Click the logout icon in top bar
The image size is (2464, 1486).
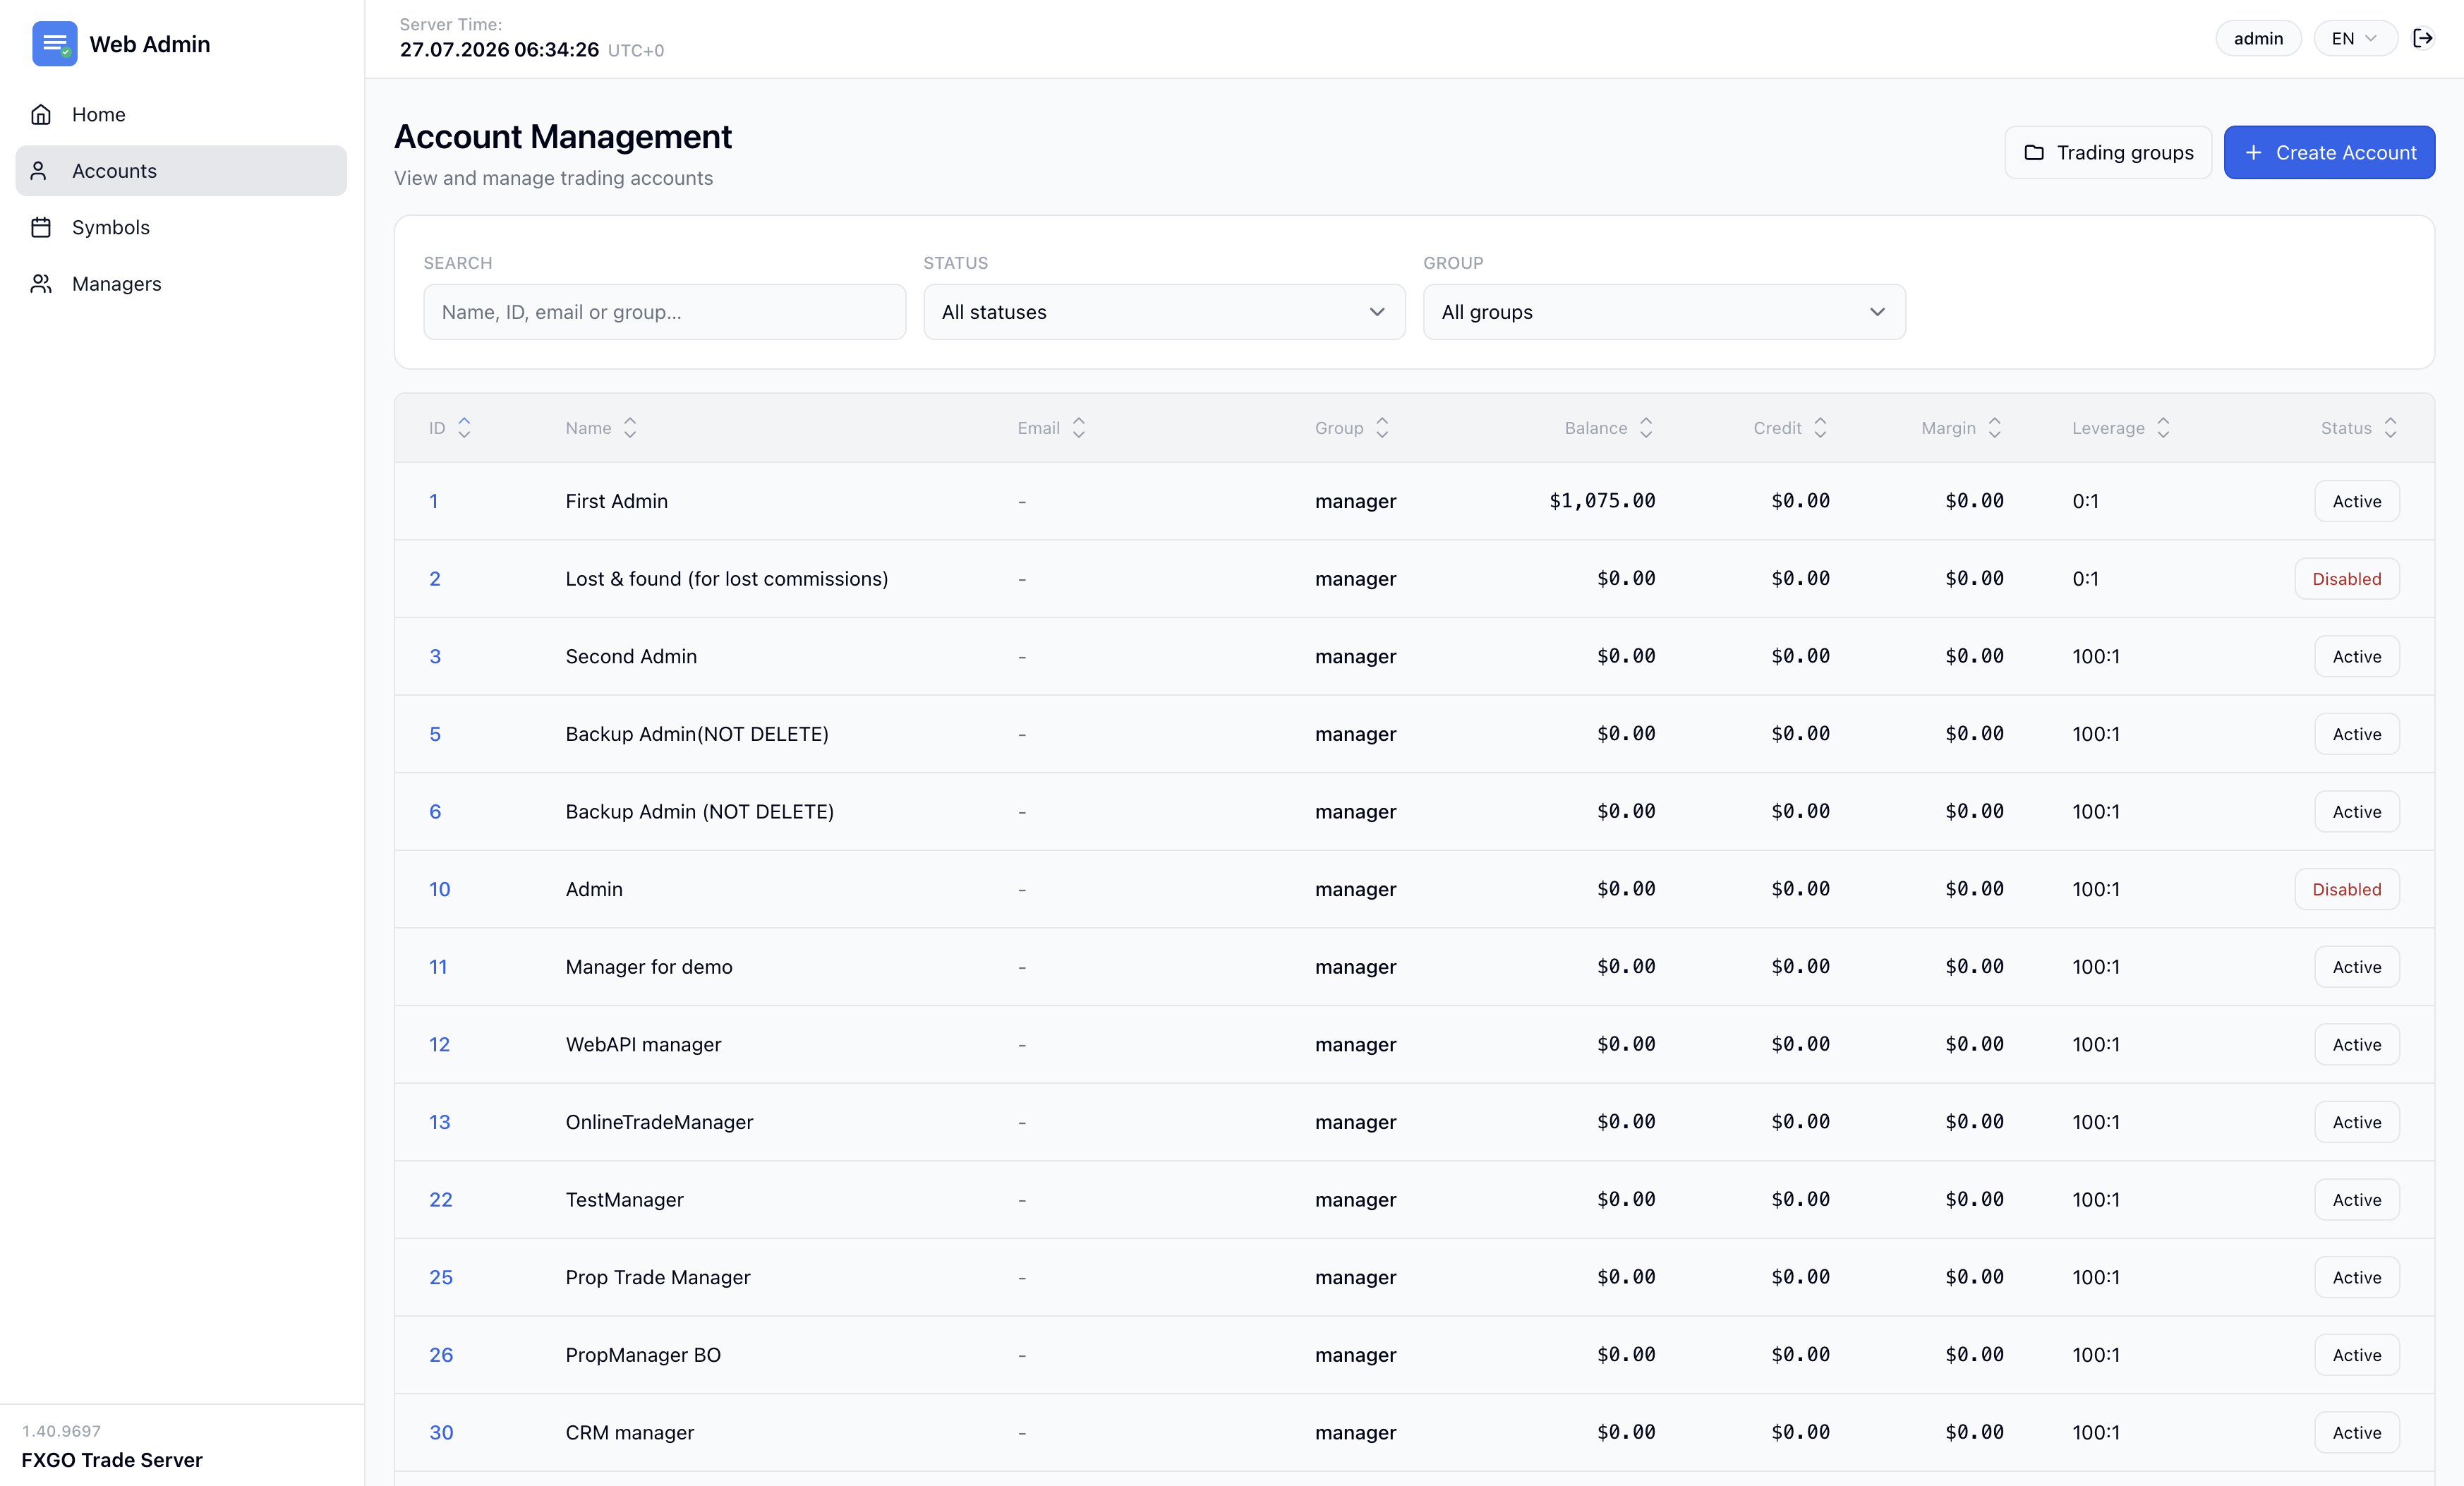[x=2422, y=38]
